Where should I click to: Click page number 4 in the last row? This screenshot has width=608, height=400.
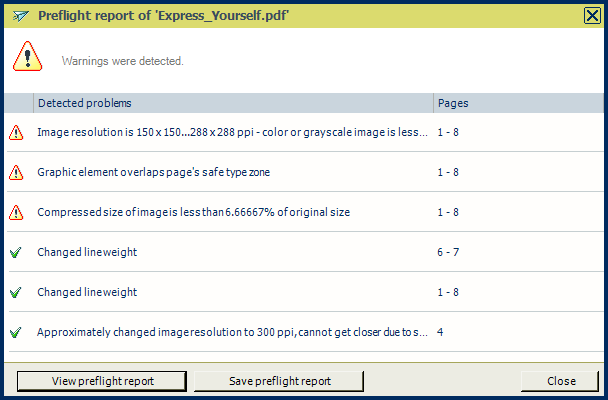coord(440,332)
